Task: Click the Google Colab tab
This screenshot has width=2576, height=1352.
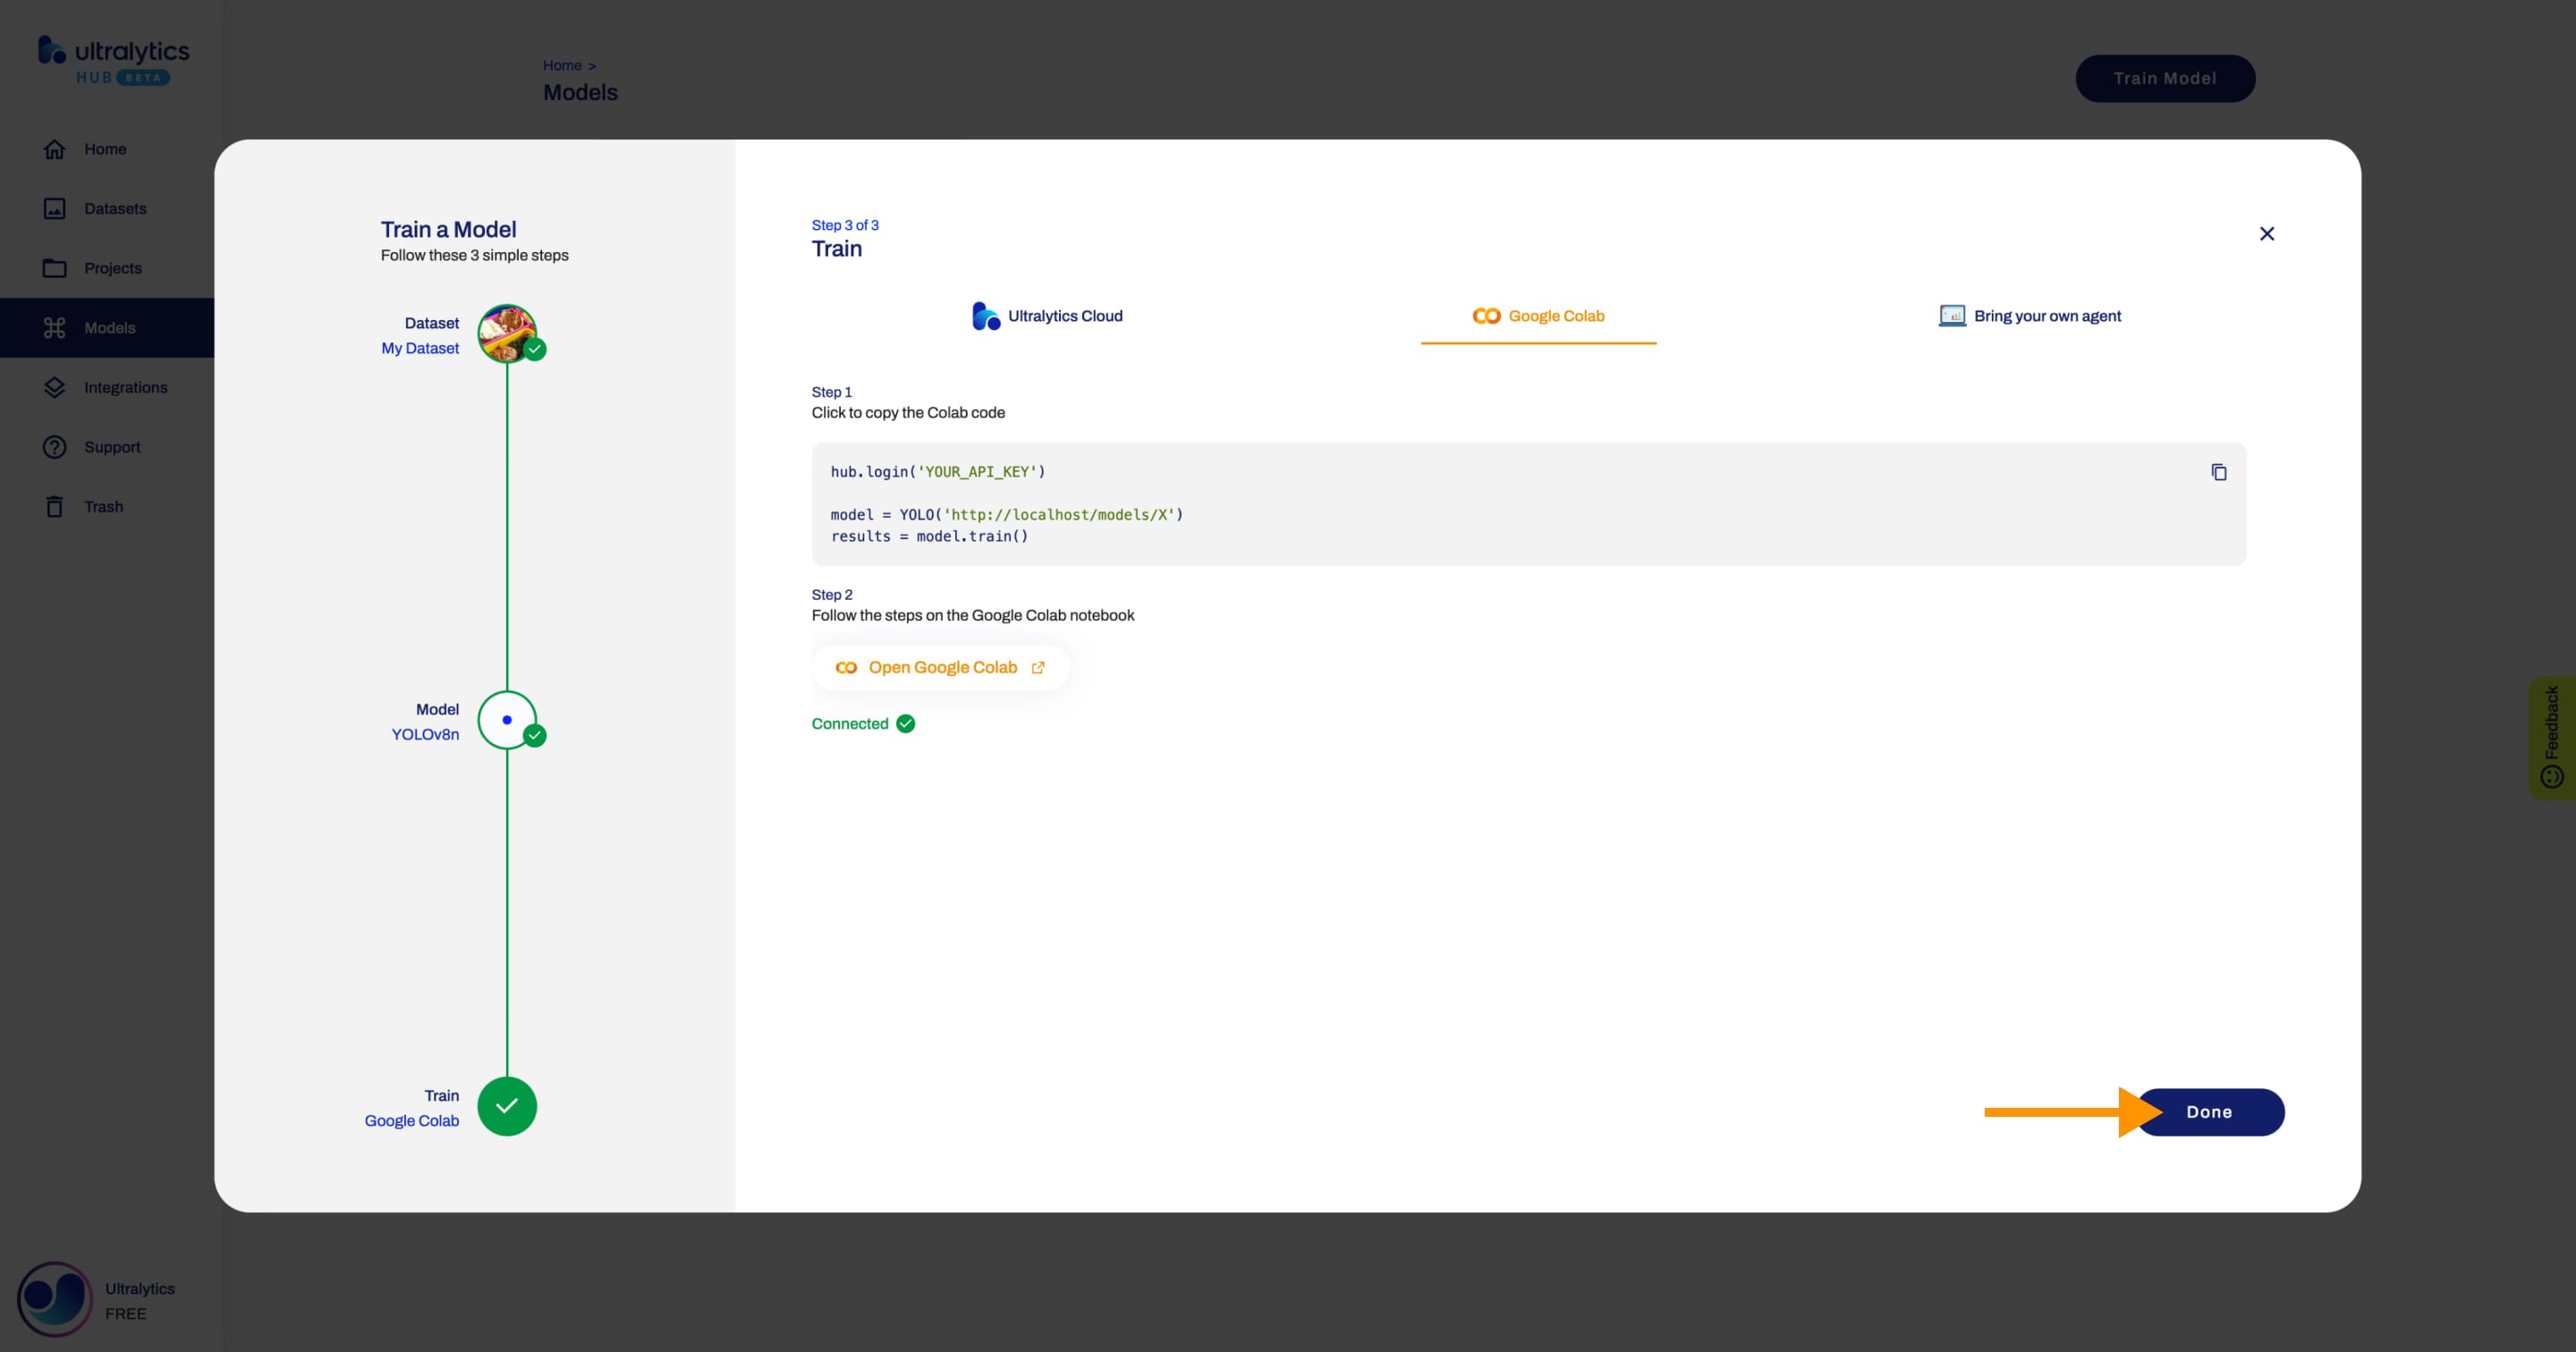Action: coord(1537,315)
